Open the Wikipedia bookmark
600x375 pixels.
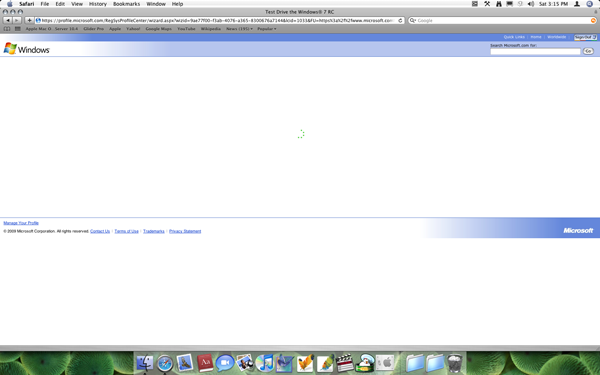pyautogui.click(x=210, y=29)
